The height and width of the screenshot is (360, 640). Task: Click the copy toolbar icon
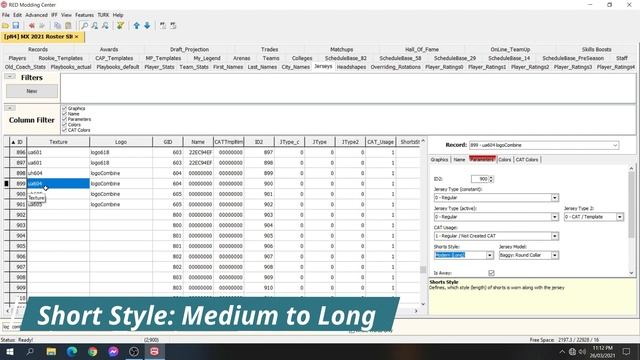[58, 26]
